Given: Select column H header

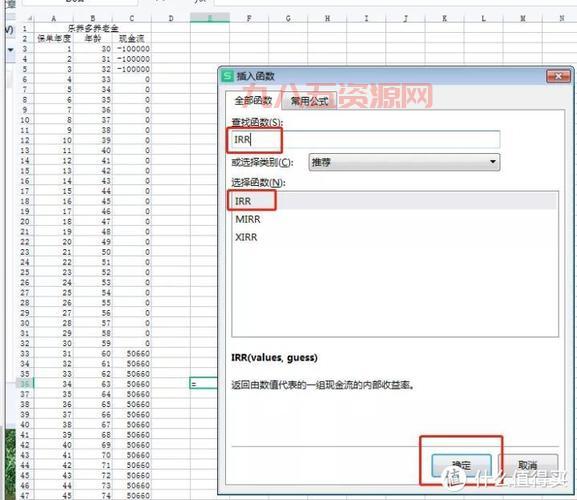Looking at the screenshot, I should tap(327, 18).
